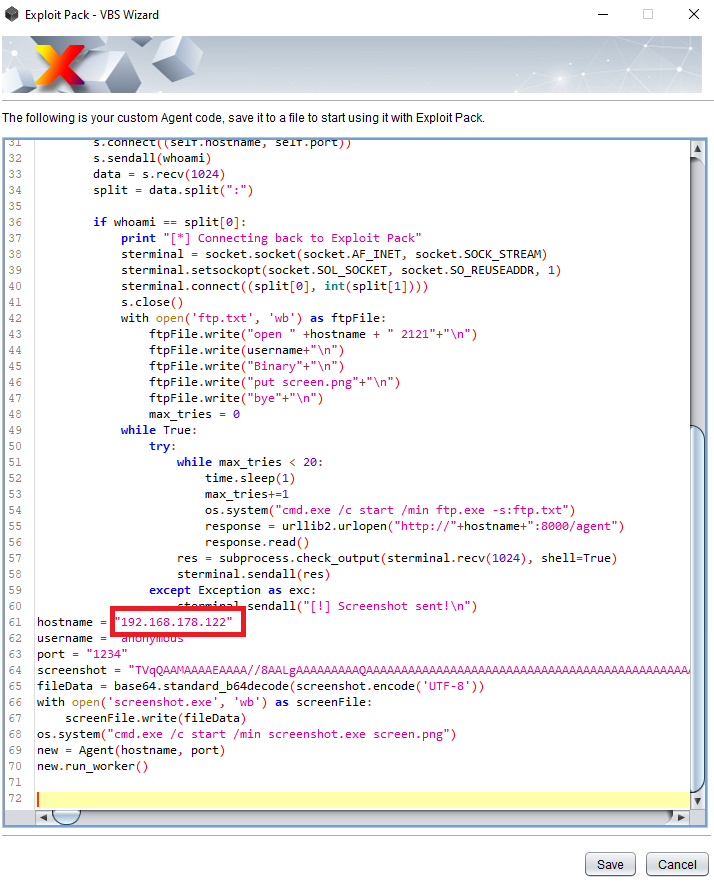Click "screenFile.write(fileData)" on line 67
Viewport: 714px width, 882px height.
coord(156,718)
